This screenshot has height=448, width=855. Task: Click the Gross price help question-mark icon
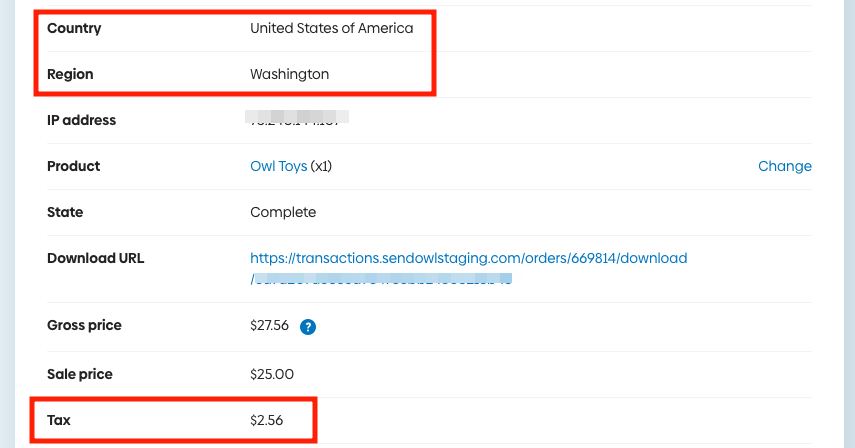point(308,326)
